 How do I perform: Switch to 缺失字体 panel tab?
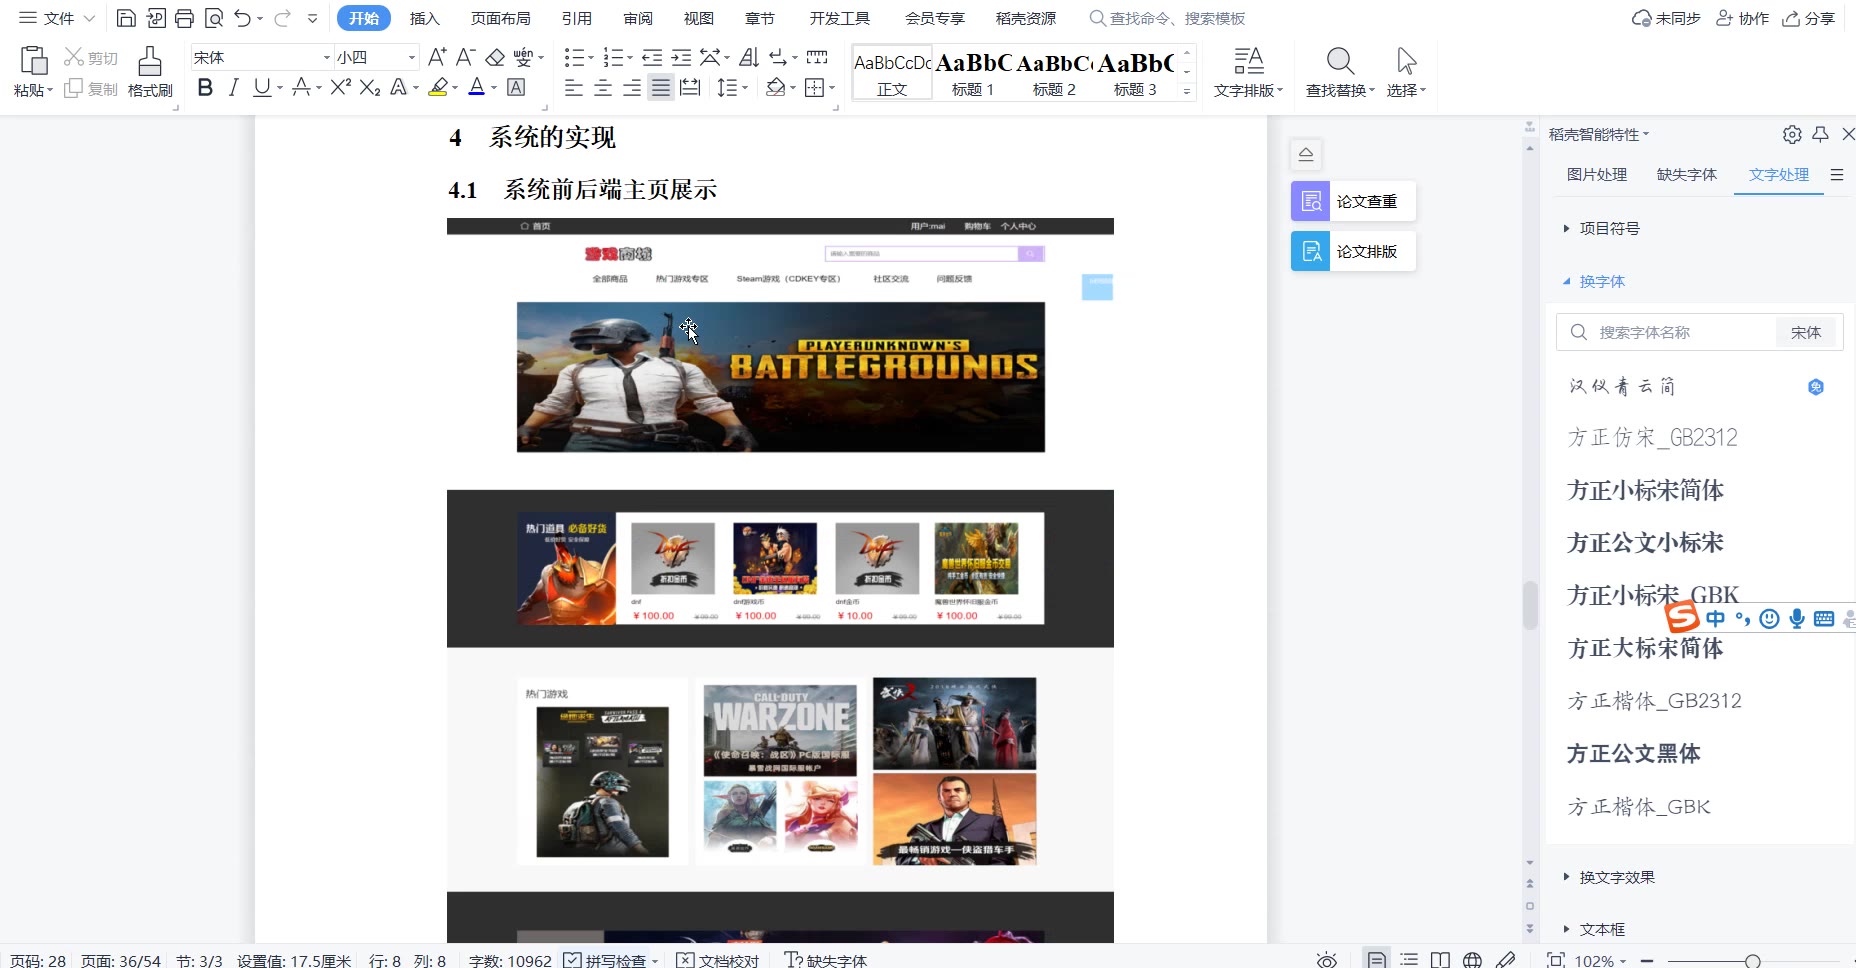(1687, 175)
